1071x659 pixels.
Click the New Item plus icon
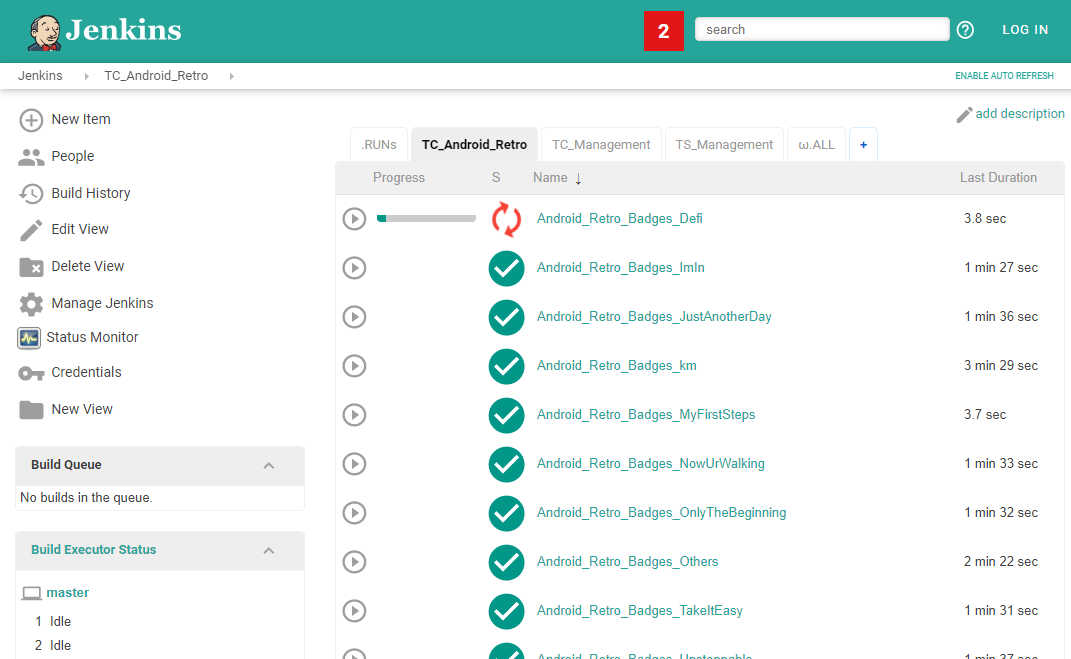click(31, 120)
